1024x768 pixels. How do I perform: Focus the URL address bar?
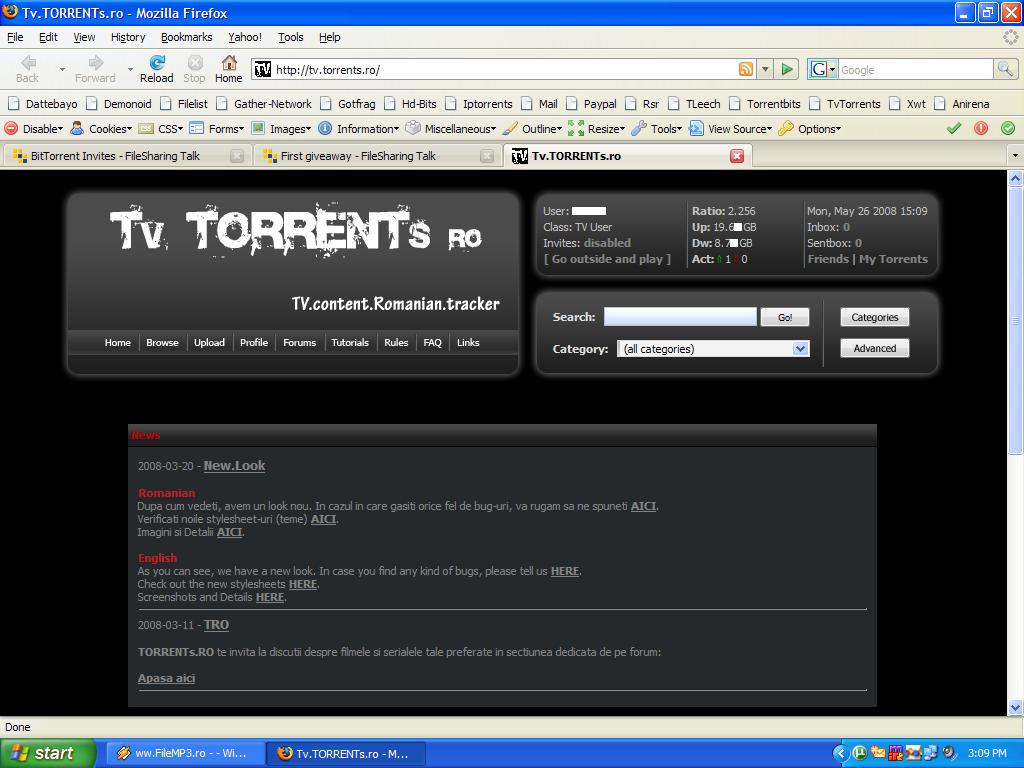point(503,69)
